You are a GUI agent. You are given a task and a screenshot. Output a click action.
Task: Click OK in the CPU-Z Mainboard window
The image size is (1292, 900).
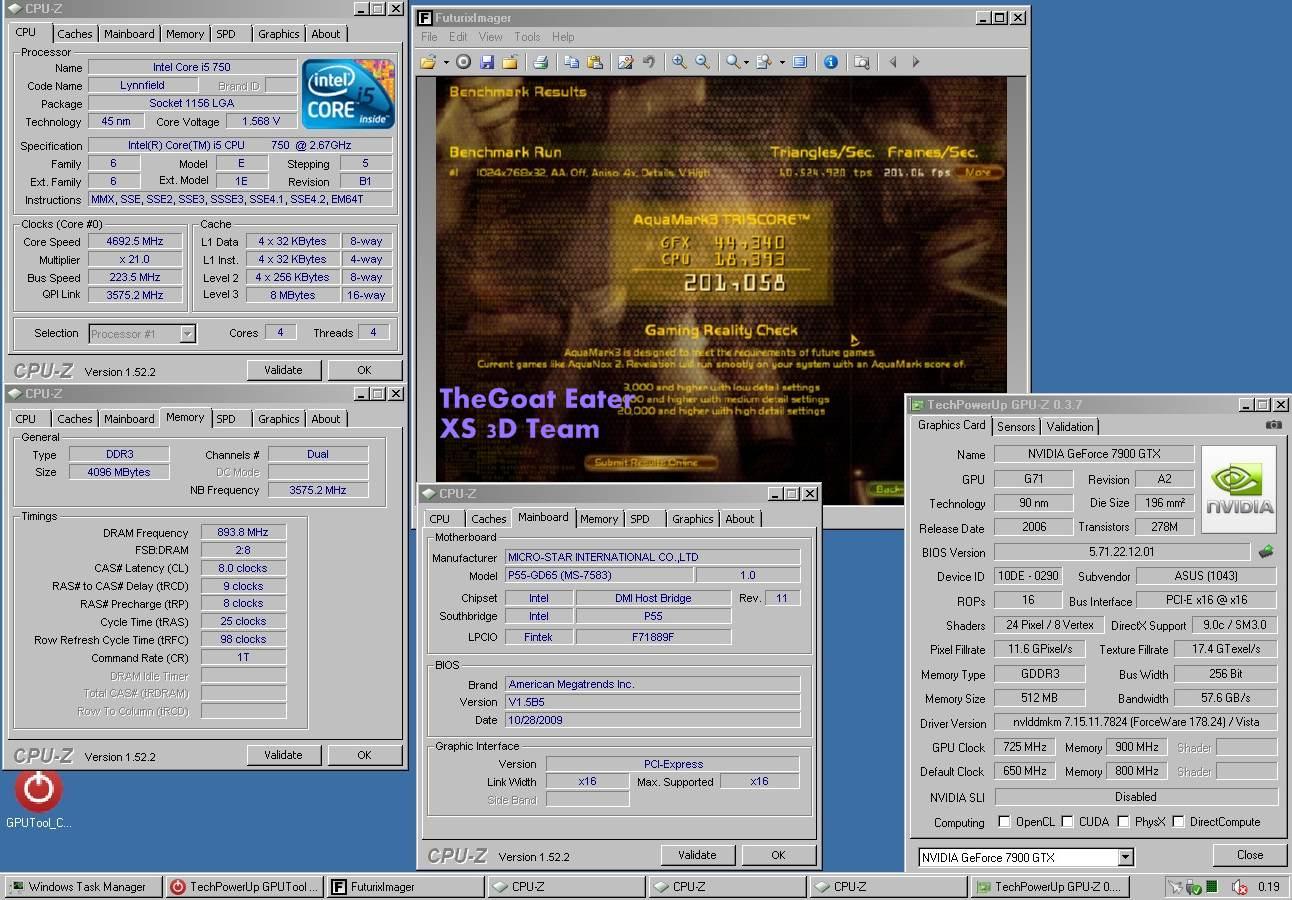778,855
